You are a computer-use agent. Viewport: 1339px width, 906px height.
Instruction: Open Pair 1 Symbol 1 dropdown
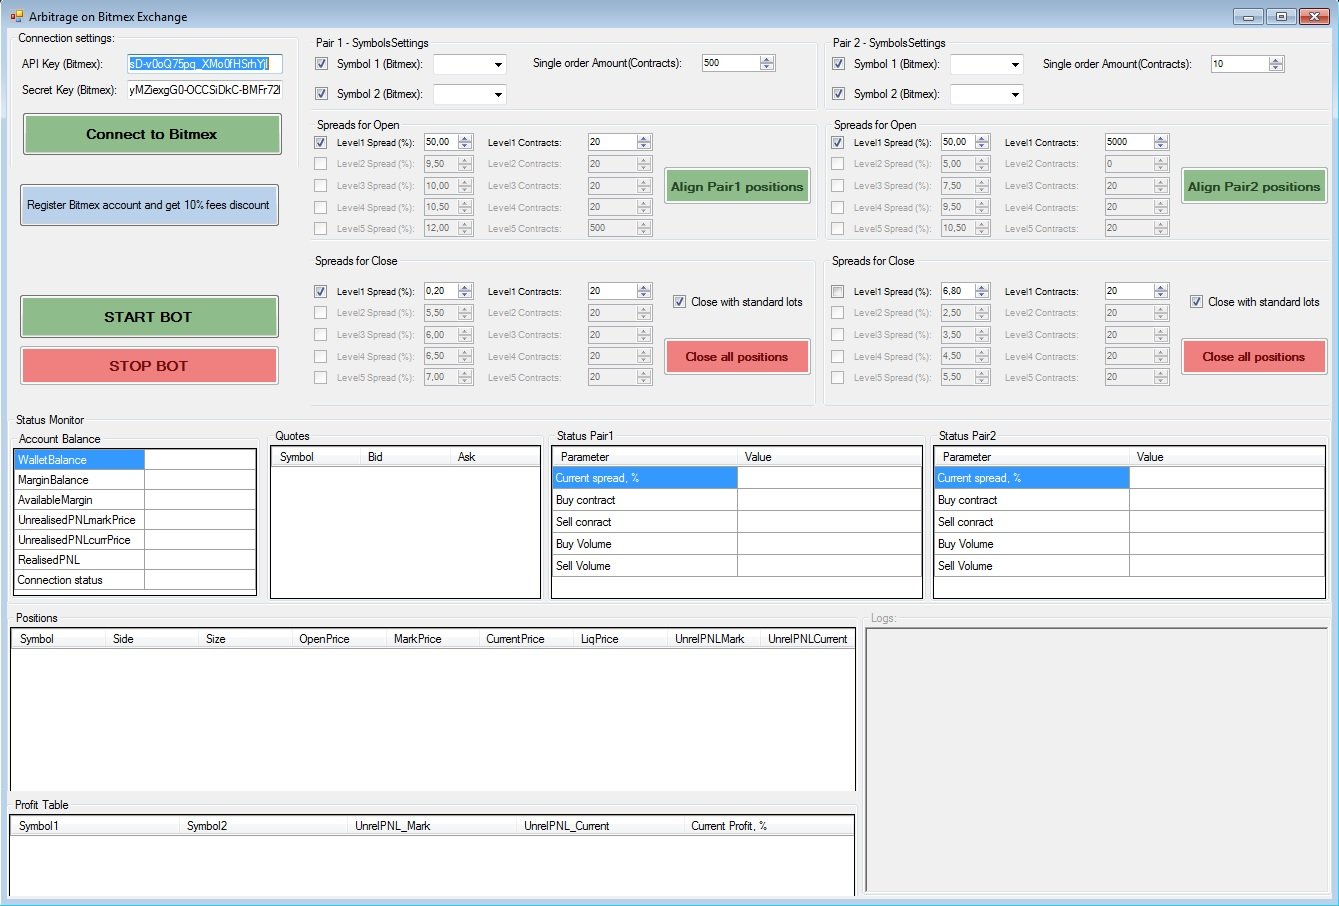(470, 64)
